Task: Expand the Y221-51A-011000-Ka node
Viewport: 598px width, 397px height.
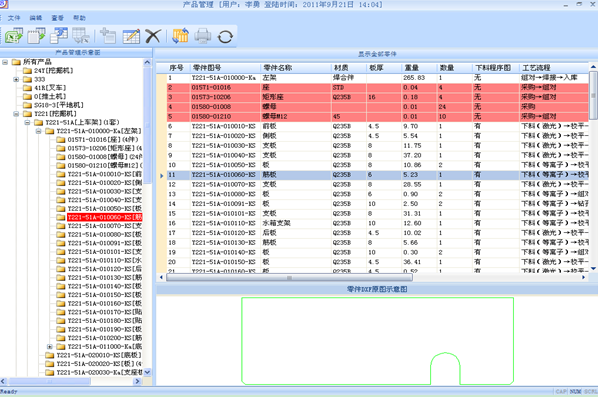Action: point(50,347)
